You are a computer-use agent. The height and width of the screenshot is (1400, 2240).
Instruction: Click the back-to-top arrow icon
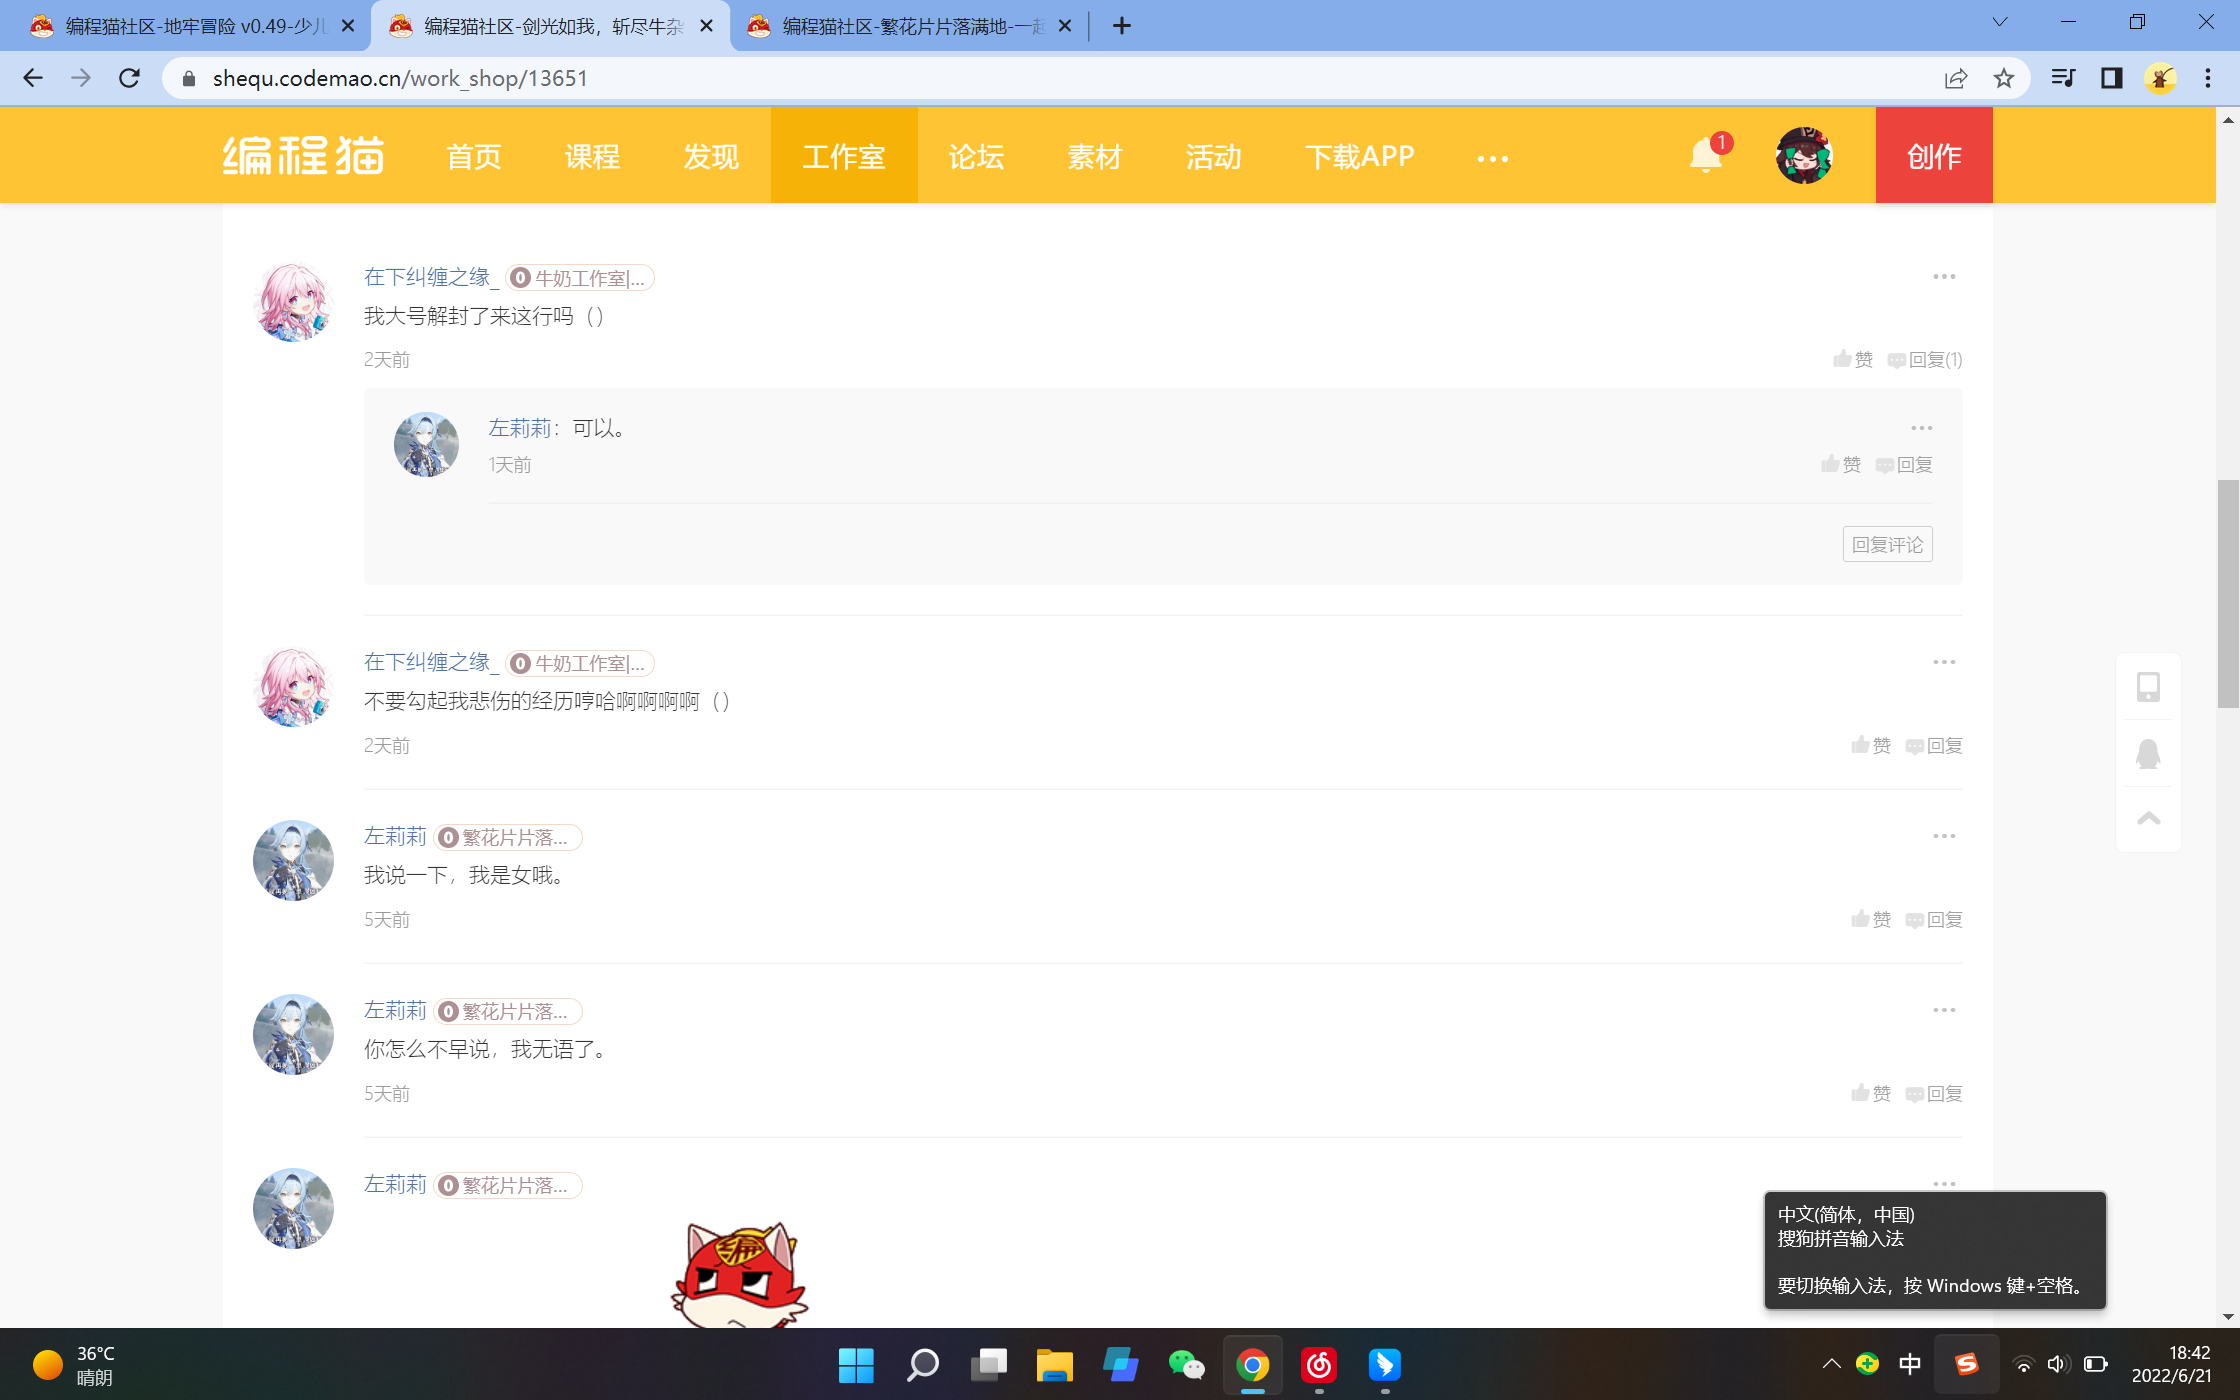tap(2148, 818)
